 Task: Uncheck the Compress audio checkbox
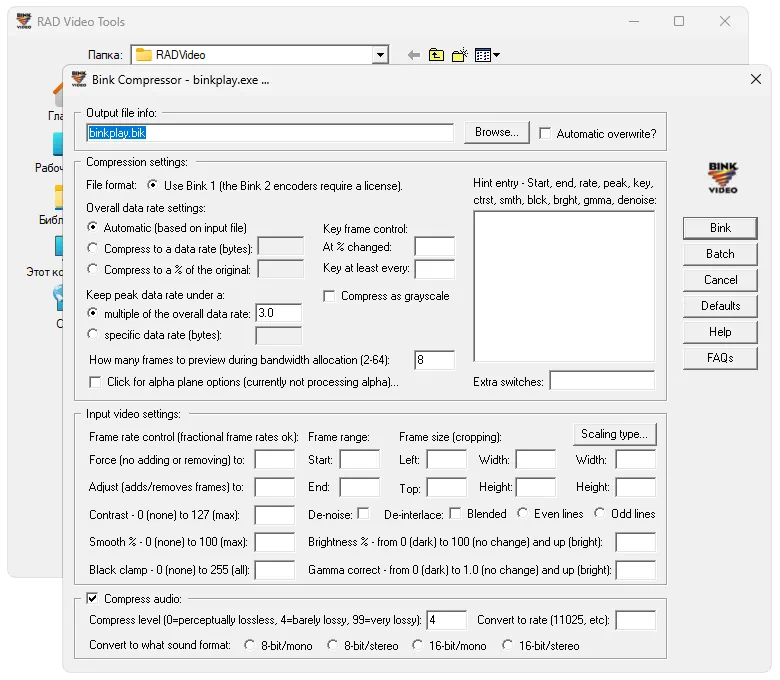coord(92,598)
